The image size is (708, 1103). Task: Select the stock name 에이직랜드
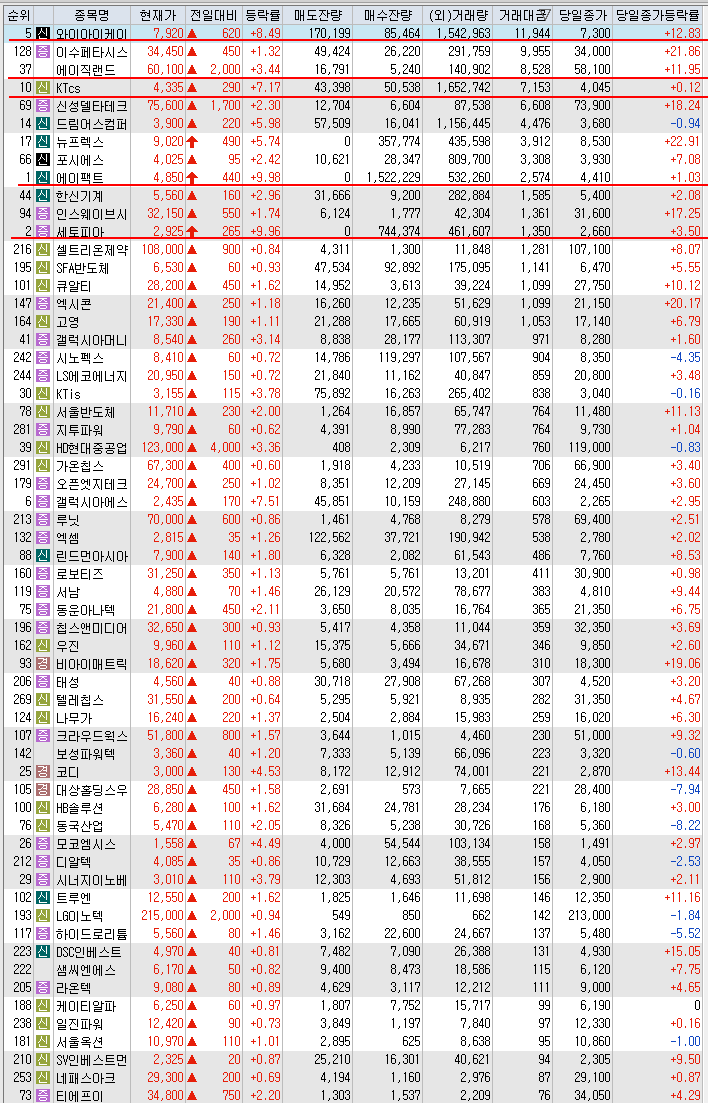(x=86, y=70)
